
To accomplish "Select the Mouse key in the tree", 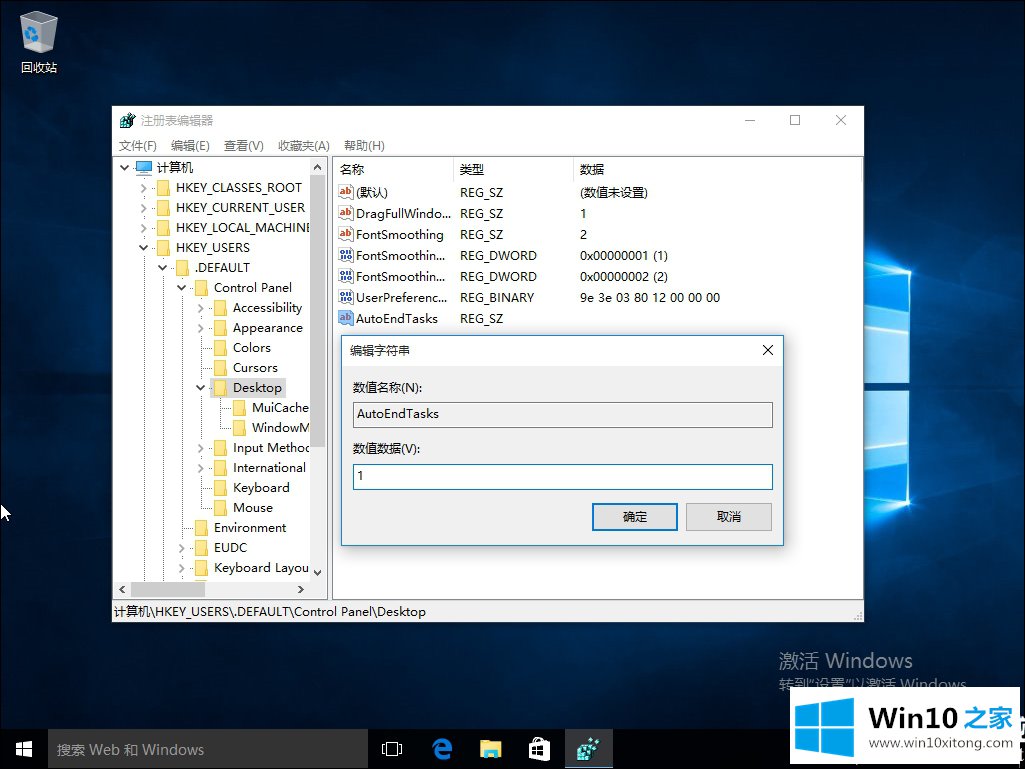I will [252, 508].
